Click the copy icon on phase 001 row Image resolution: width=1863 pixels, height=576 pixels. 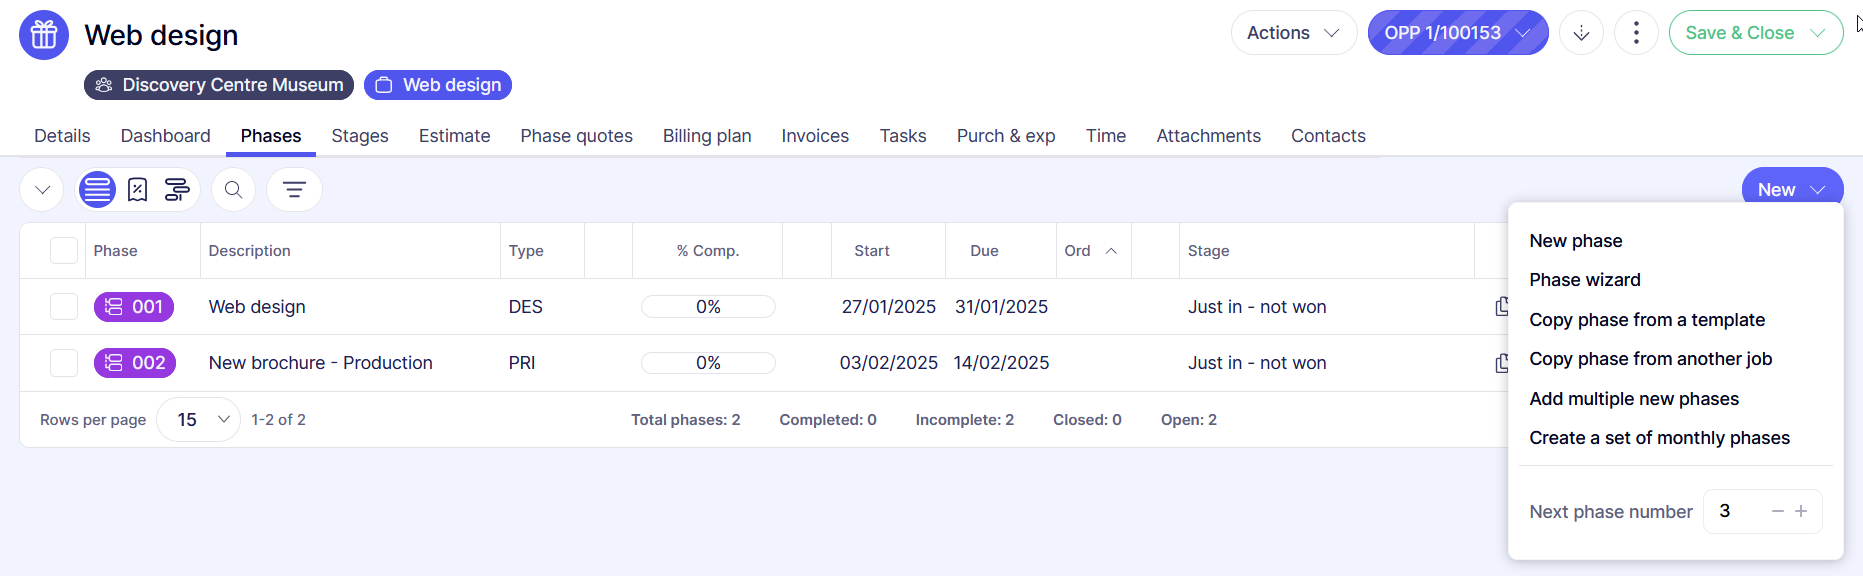1500,307
